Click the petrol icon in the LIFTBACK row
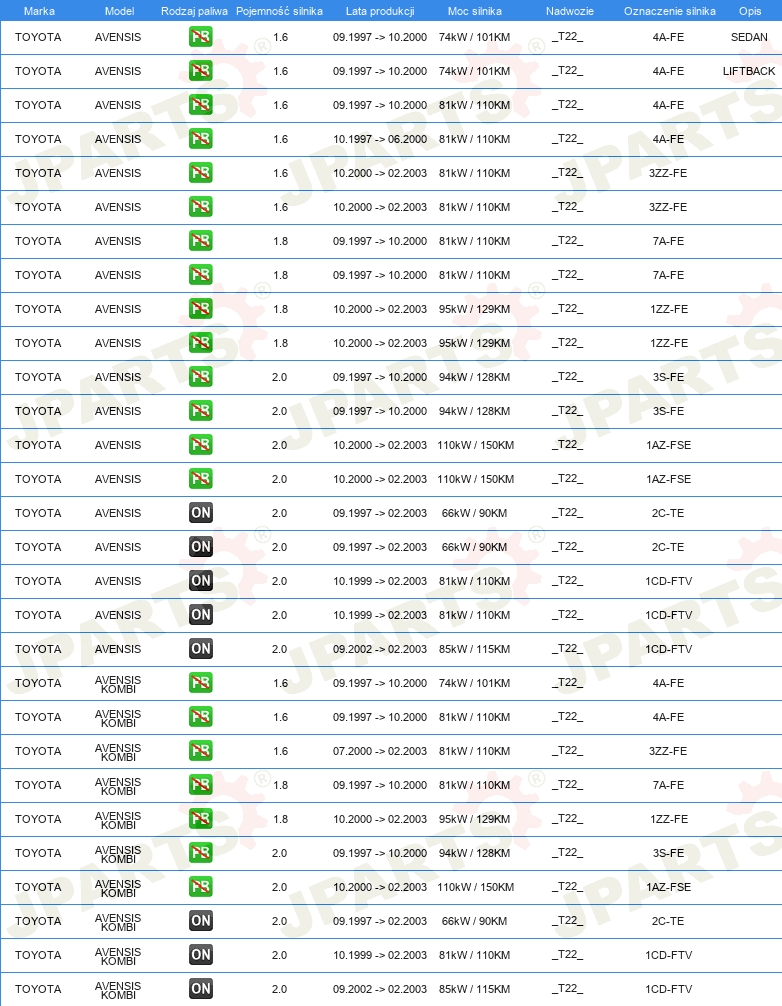This screenshot has height=1006, width=782. [x=201, y=71]
